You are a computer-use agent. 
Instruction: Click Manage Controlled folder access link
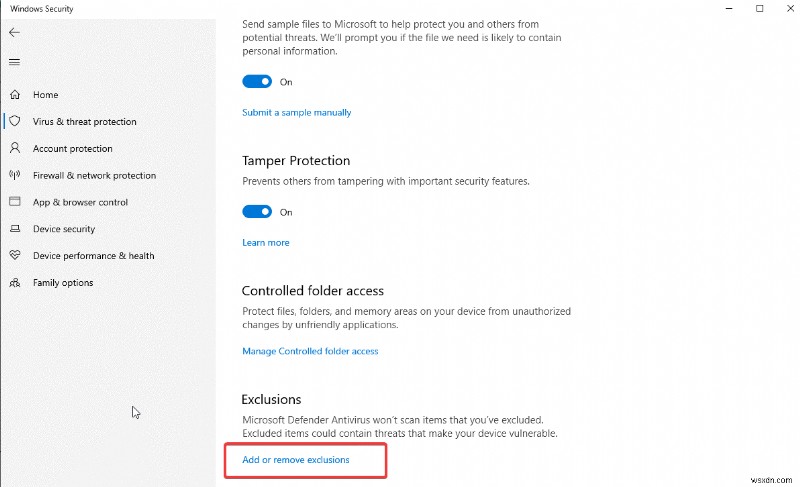[310, 351]
